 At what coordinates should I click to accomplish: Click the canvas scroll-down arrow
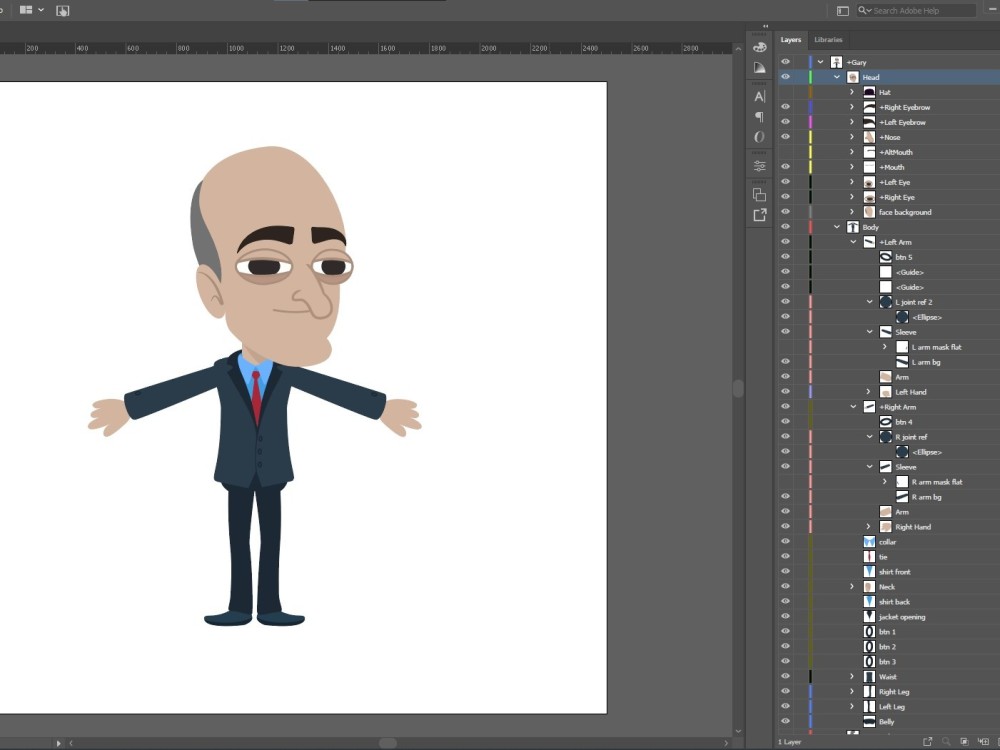pos(738,732)
